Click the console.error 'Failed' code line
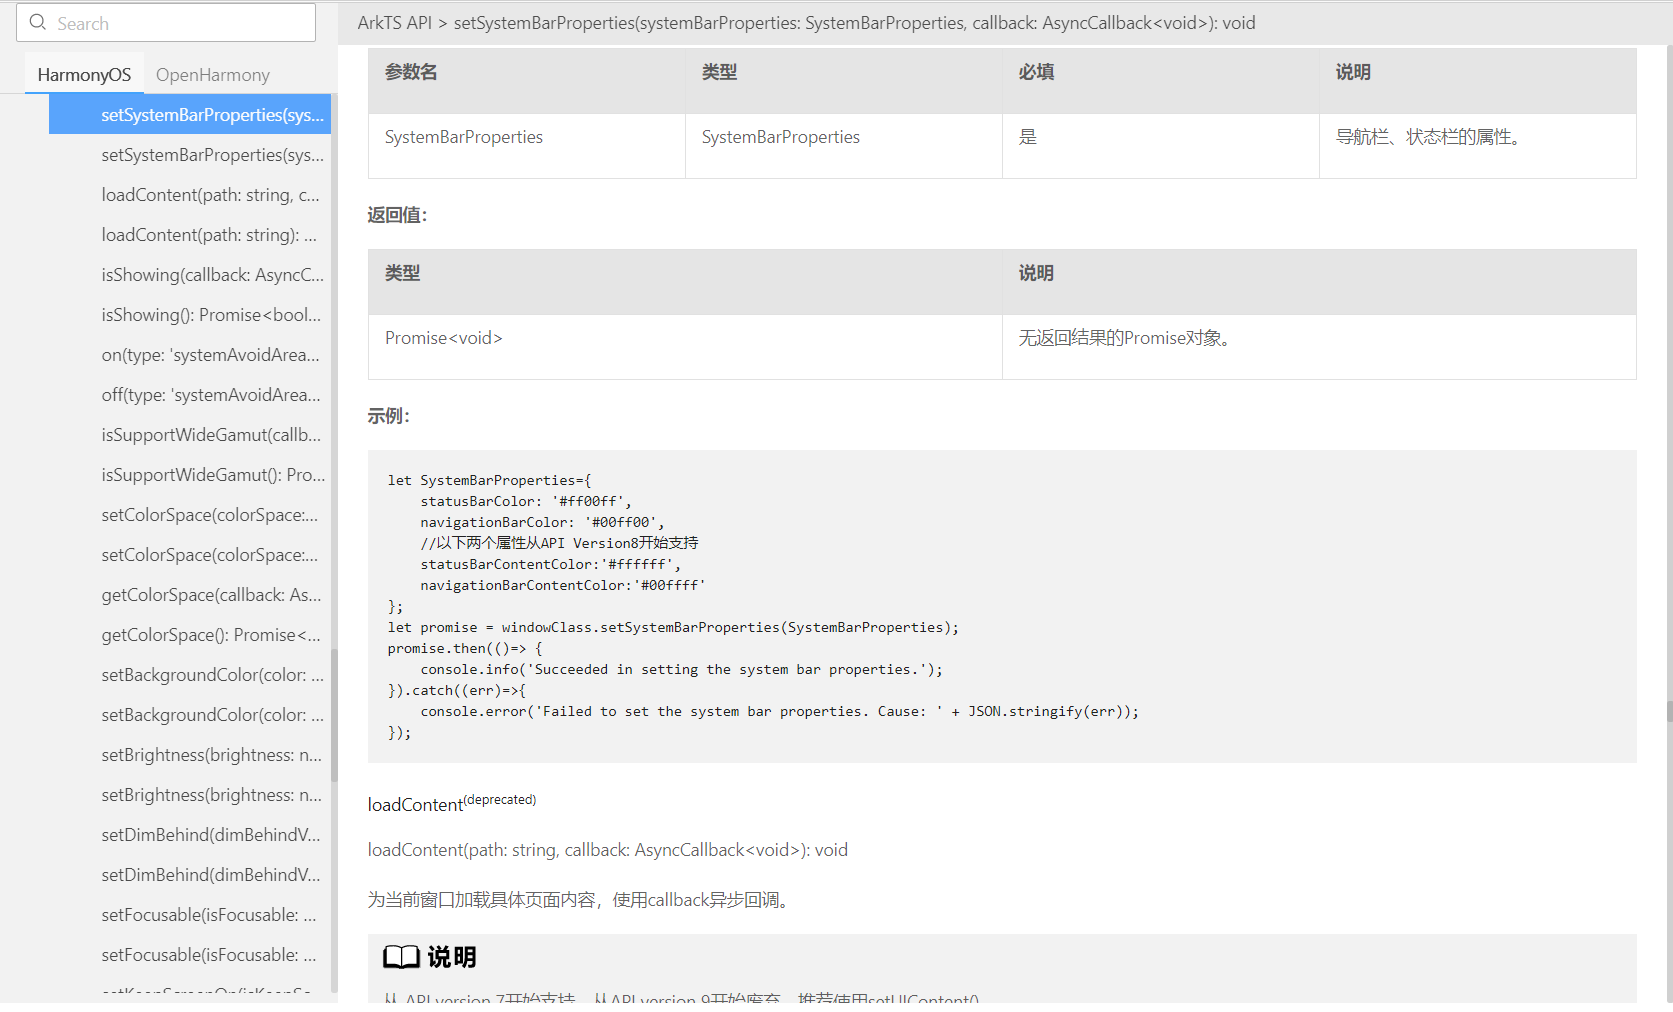Screen dimensions: 1673x1012 click(x=779, y=711)
